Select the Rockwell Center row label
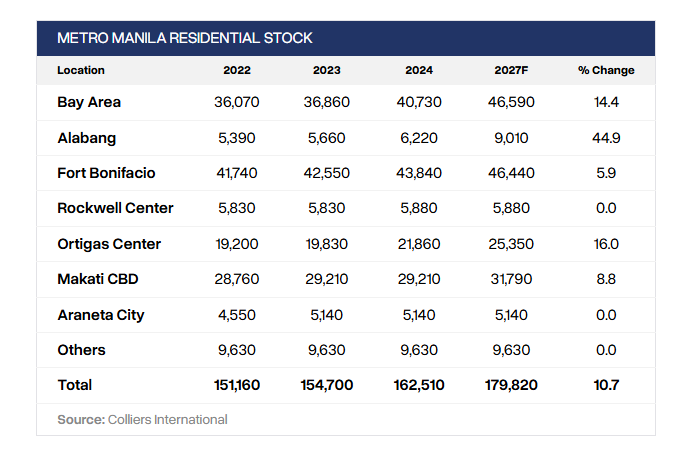 (x=116, y=208)
